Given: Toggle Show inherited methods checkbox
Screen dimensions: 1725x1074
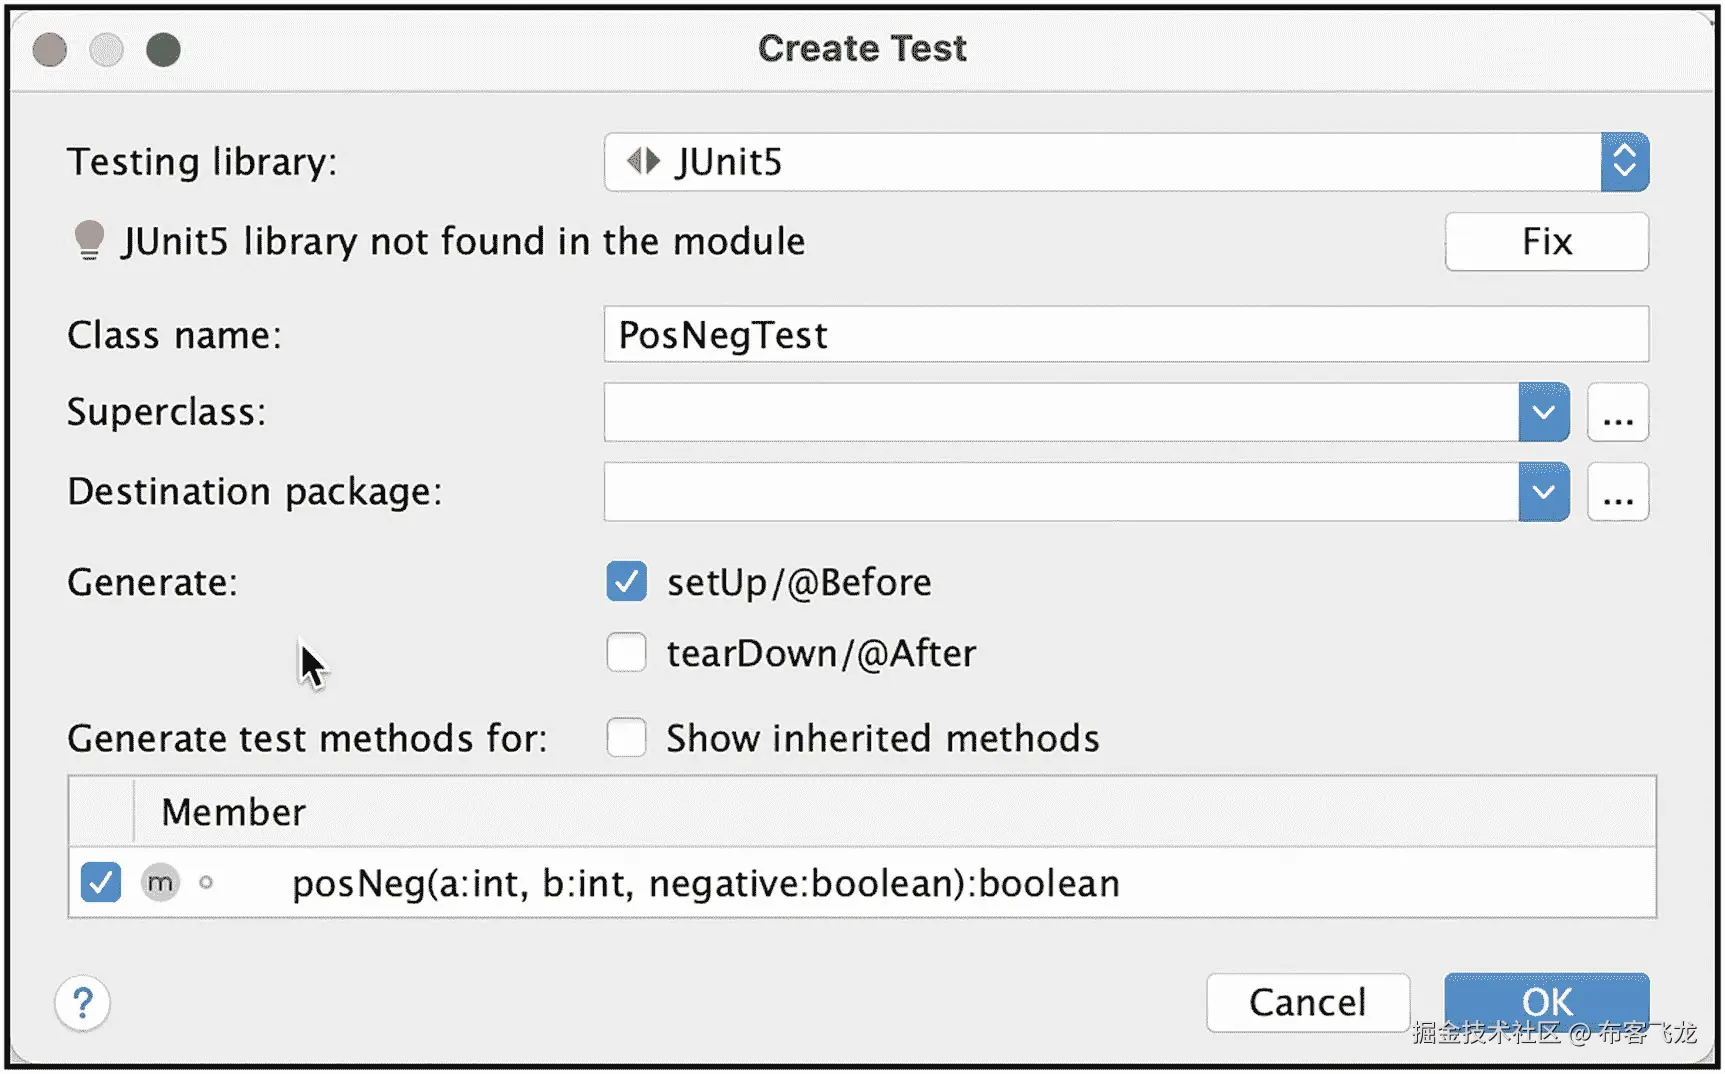Looking at the screenshot, I should tap(627, 738).
